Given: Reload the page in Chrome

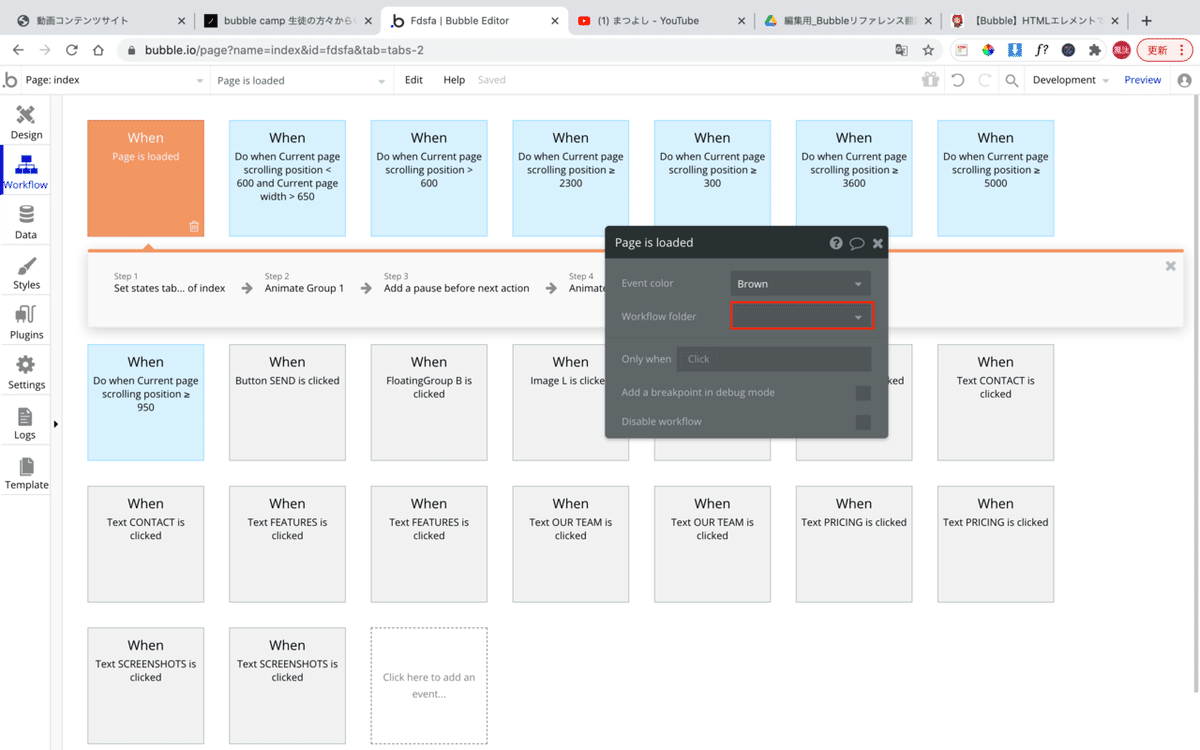Looking at the screenshot, I should pyautogui.click(x=72, y=50).
